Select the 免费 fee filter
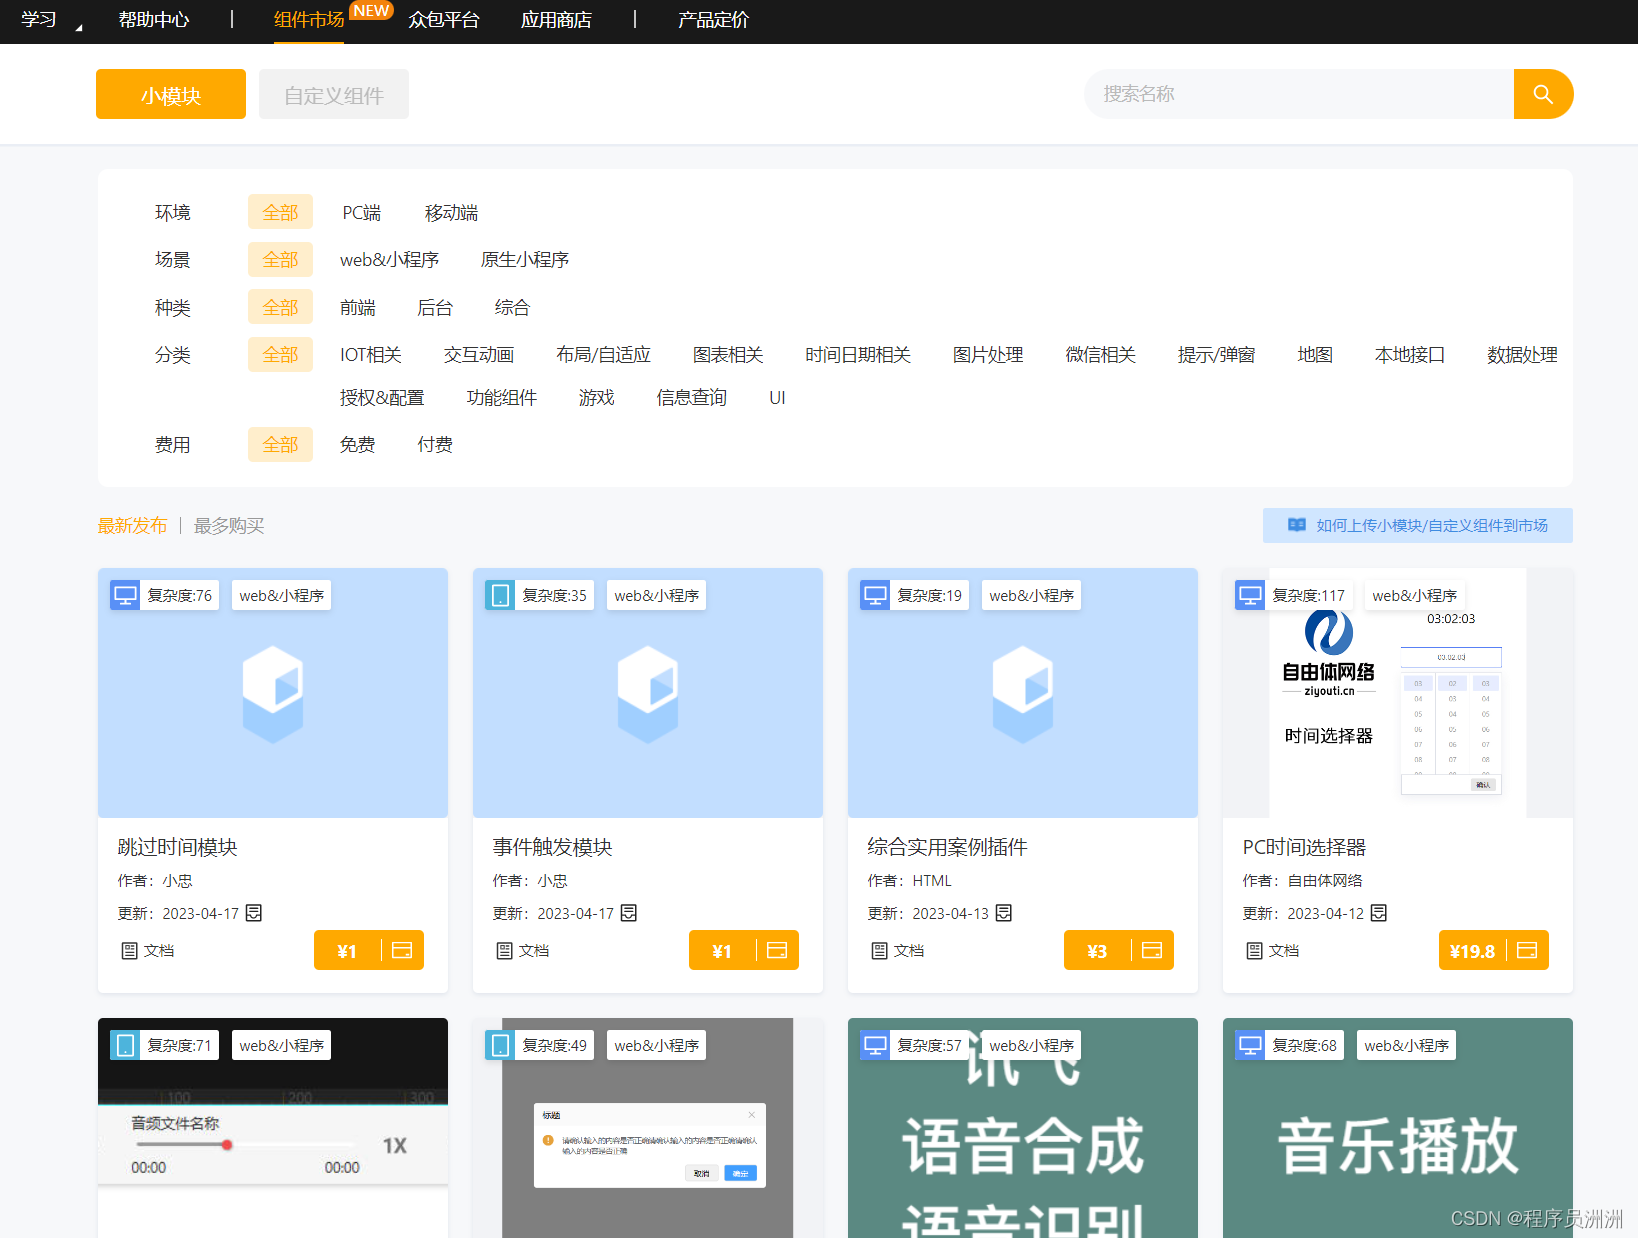 coord(357,444)
